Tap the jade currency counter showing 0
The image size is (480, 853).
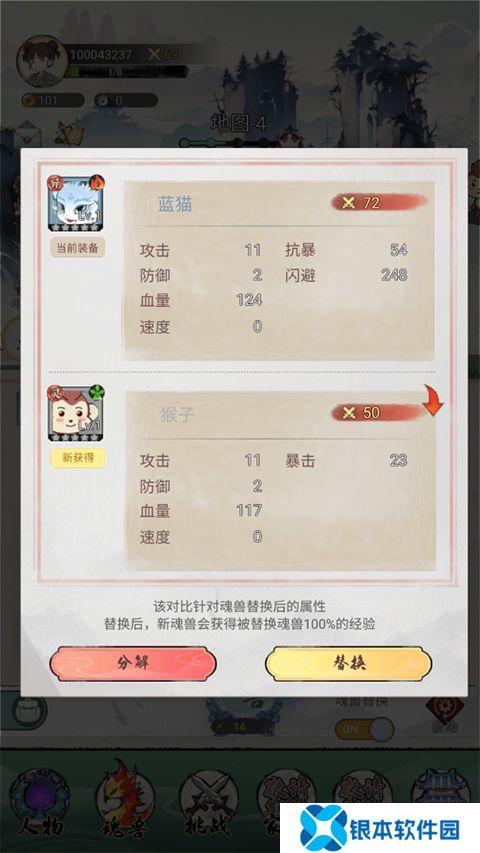pos(126,101)
